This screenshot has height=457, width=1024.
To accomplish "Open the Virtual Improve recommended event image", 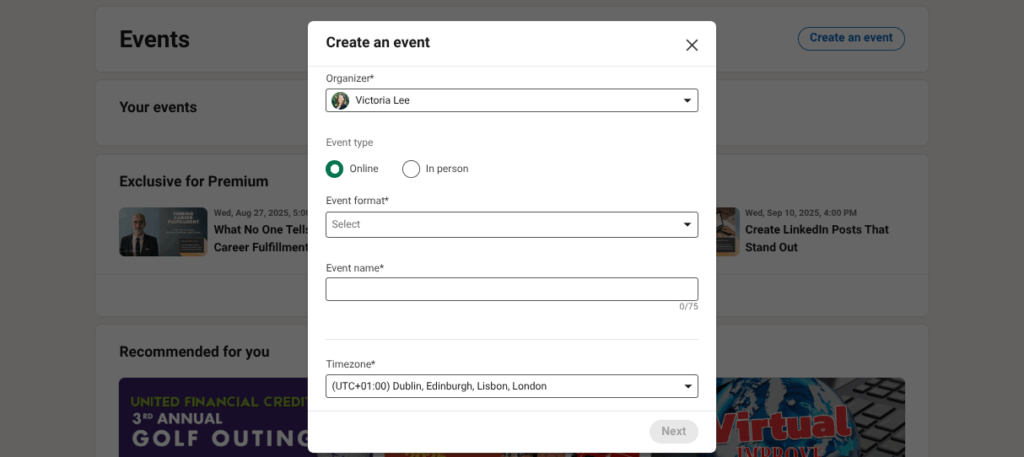I will coord(810,417).
